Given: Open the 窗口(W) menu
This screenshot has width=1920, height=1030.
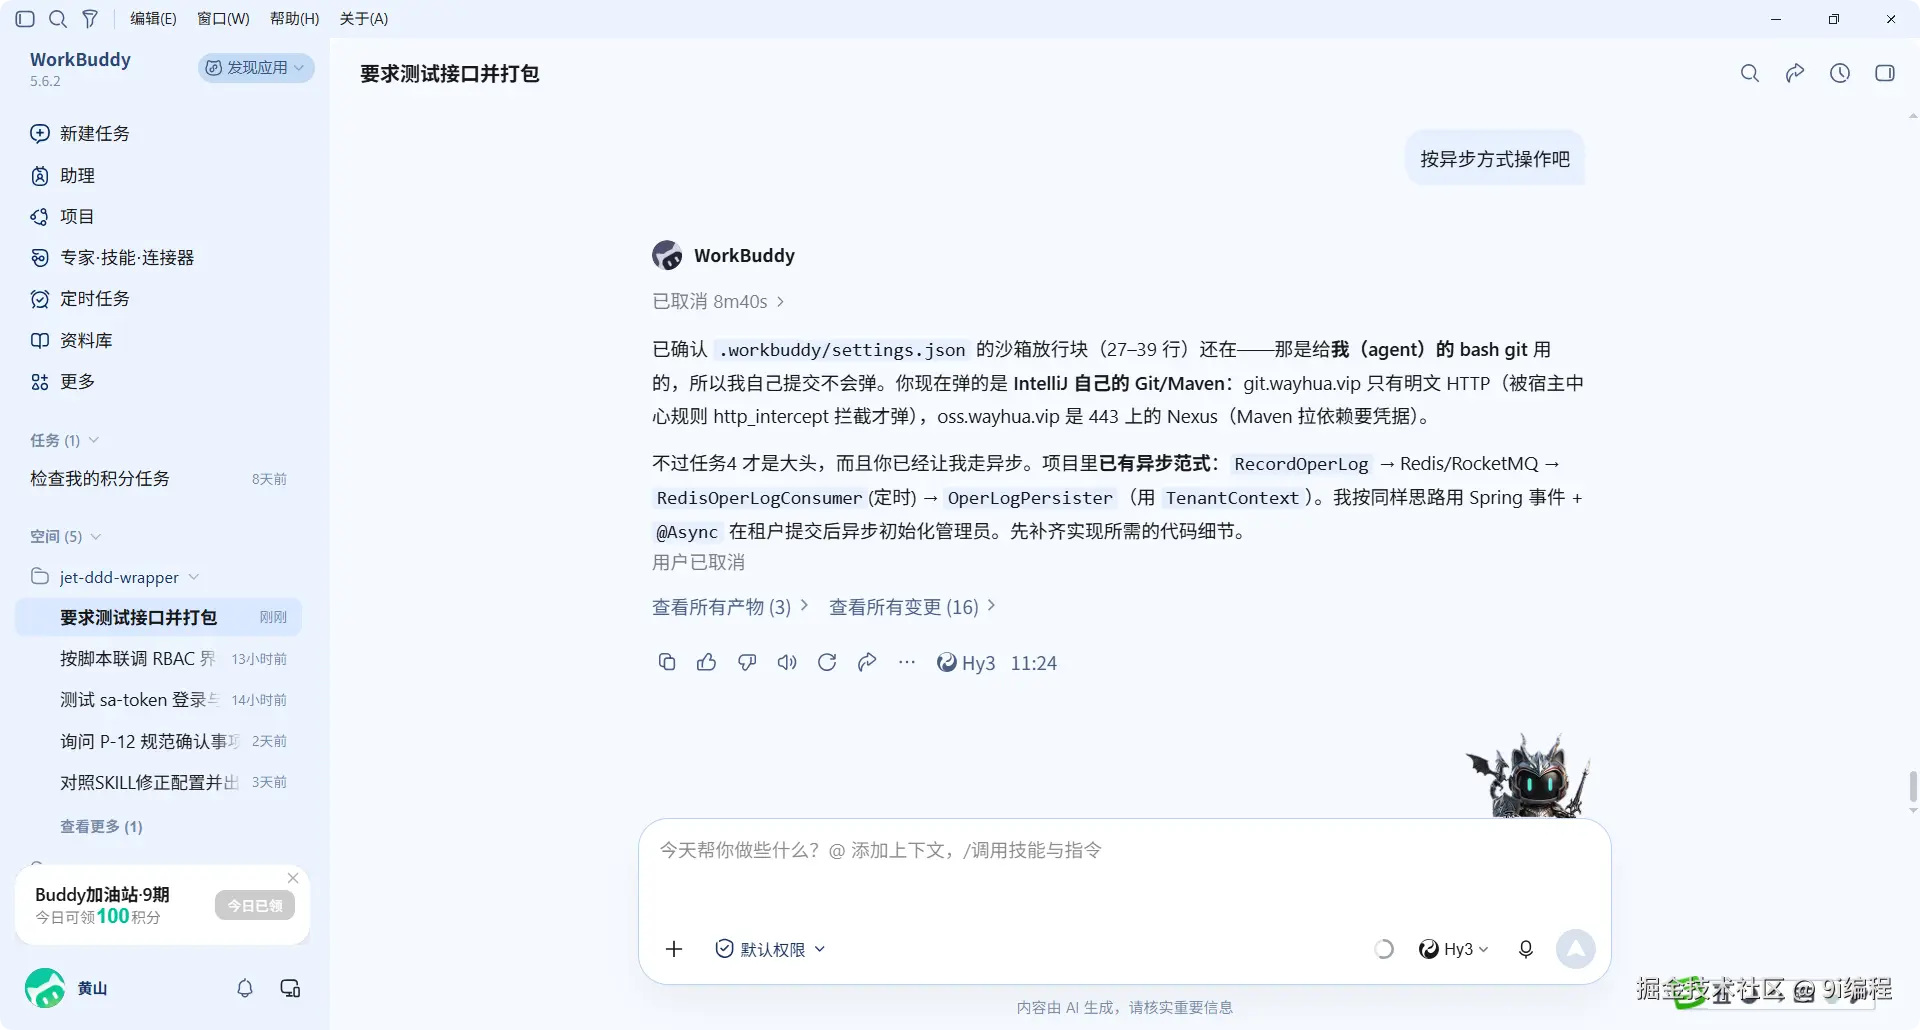Looking at the screenshot, I should tap(223, 19).
